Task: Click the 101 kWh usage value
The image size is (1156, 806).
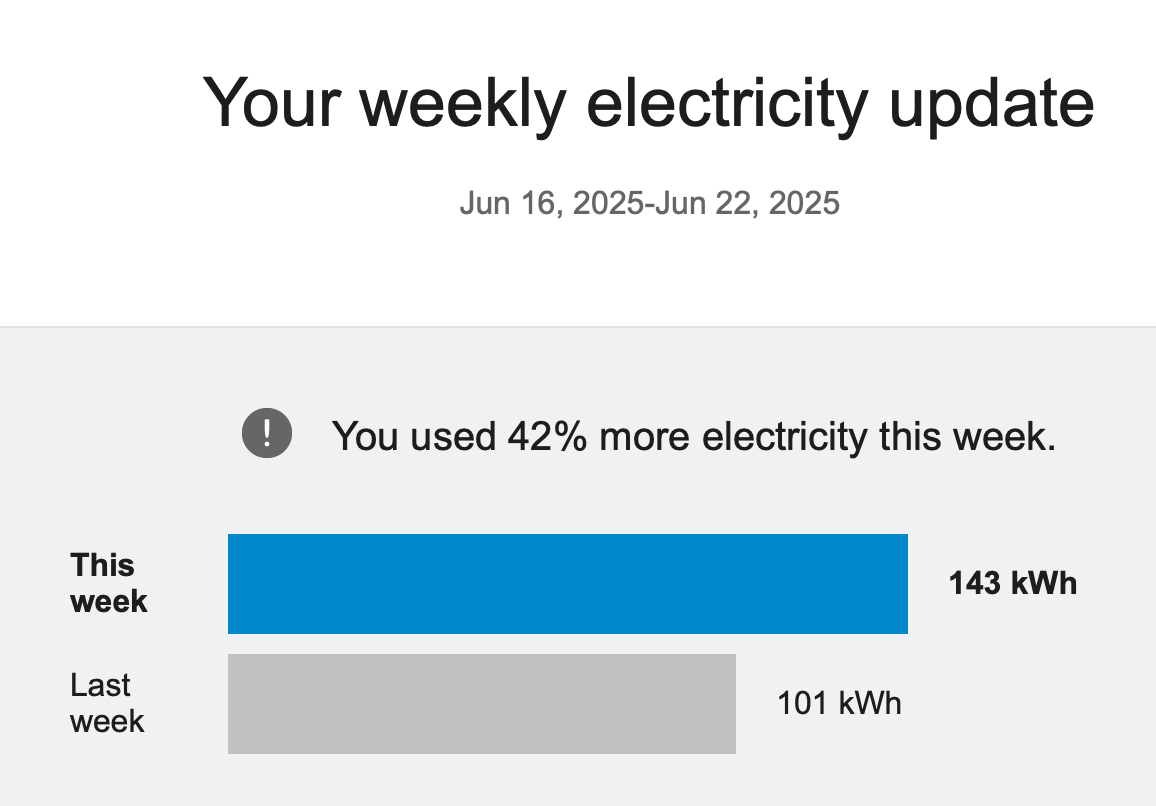Action: click(839, 703)
